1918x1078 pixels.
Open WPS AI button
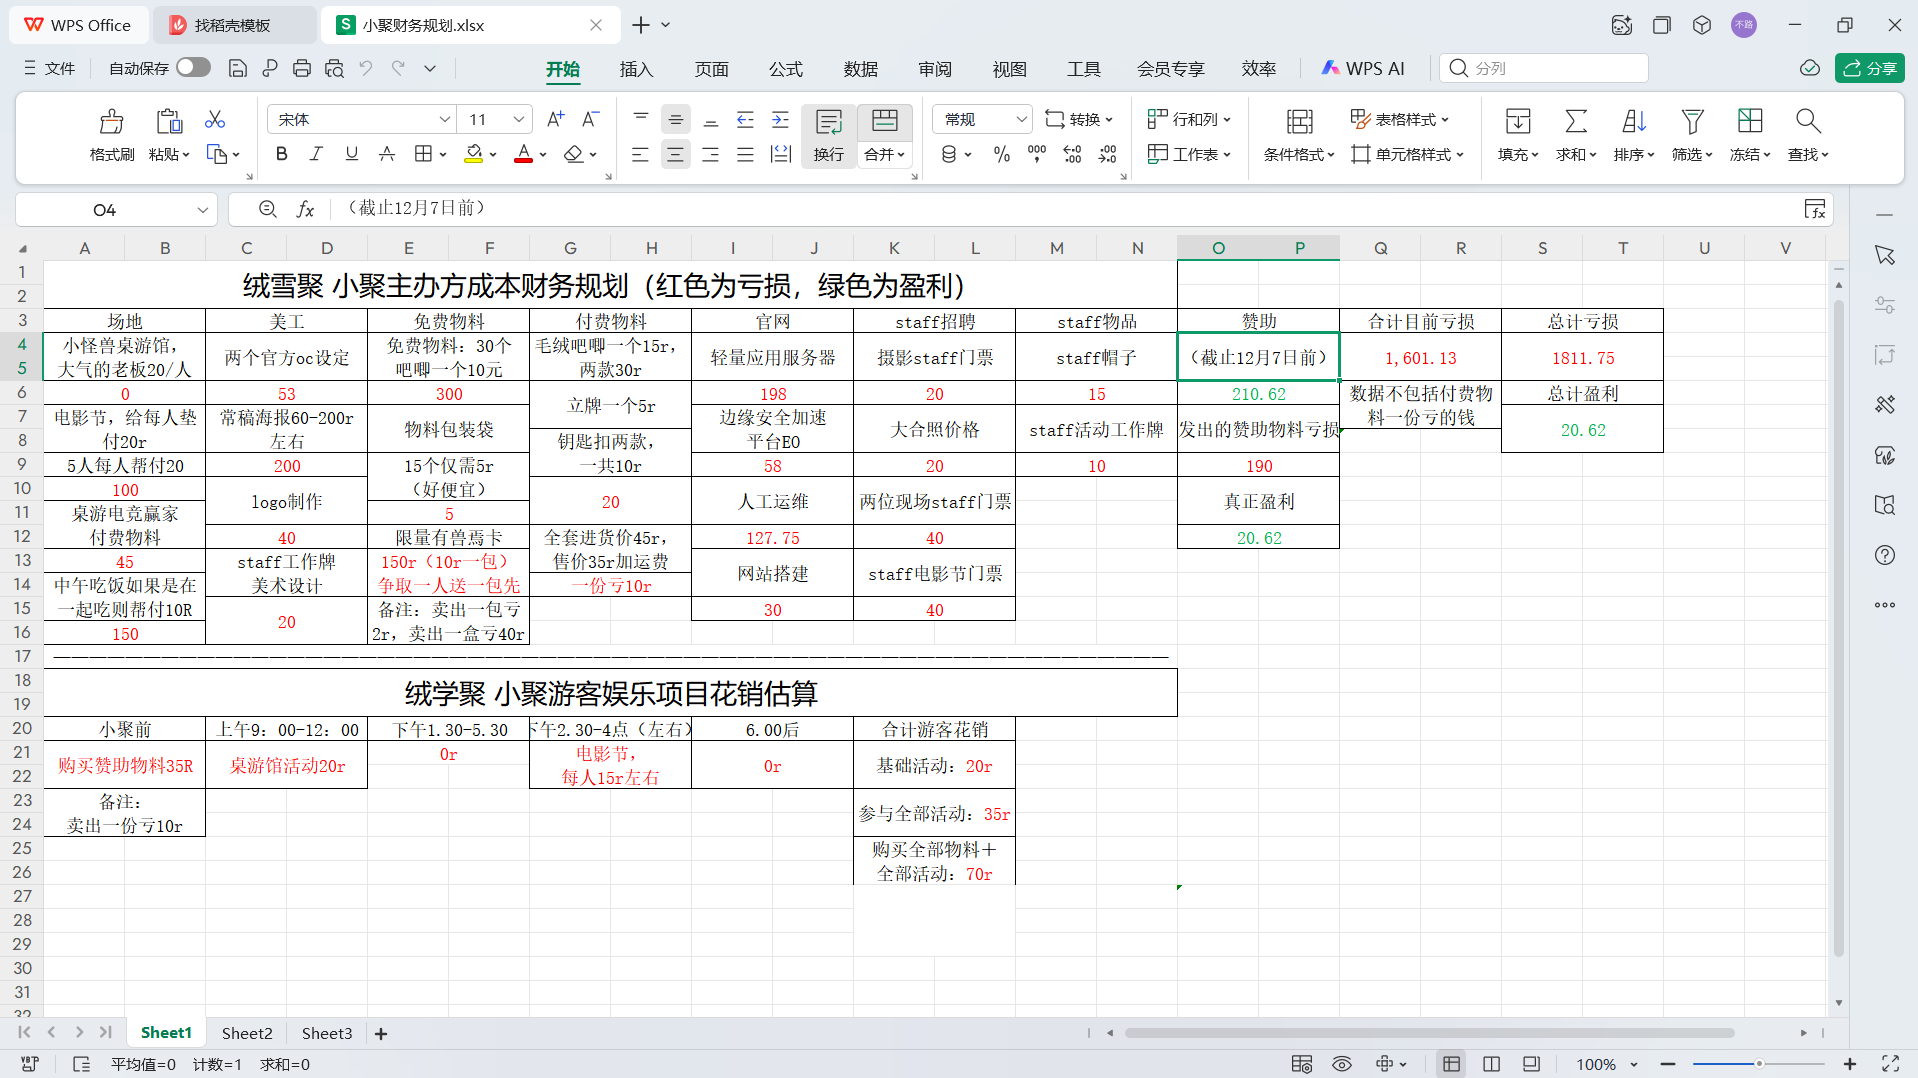(1362, 68)
